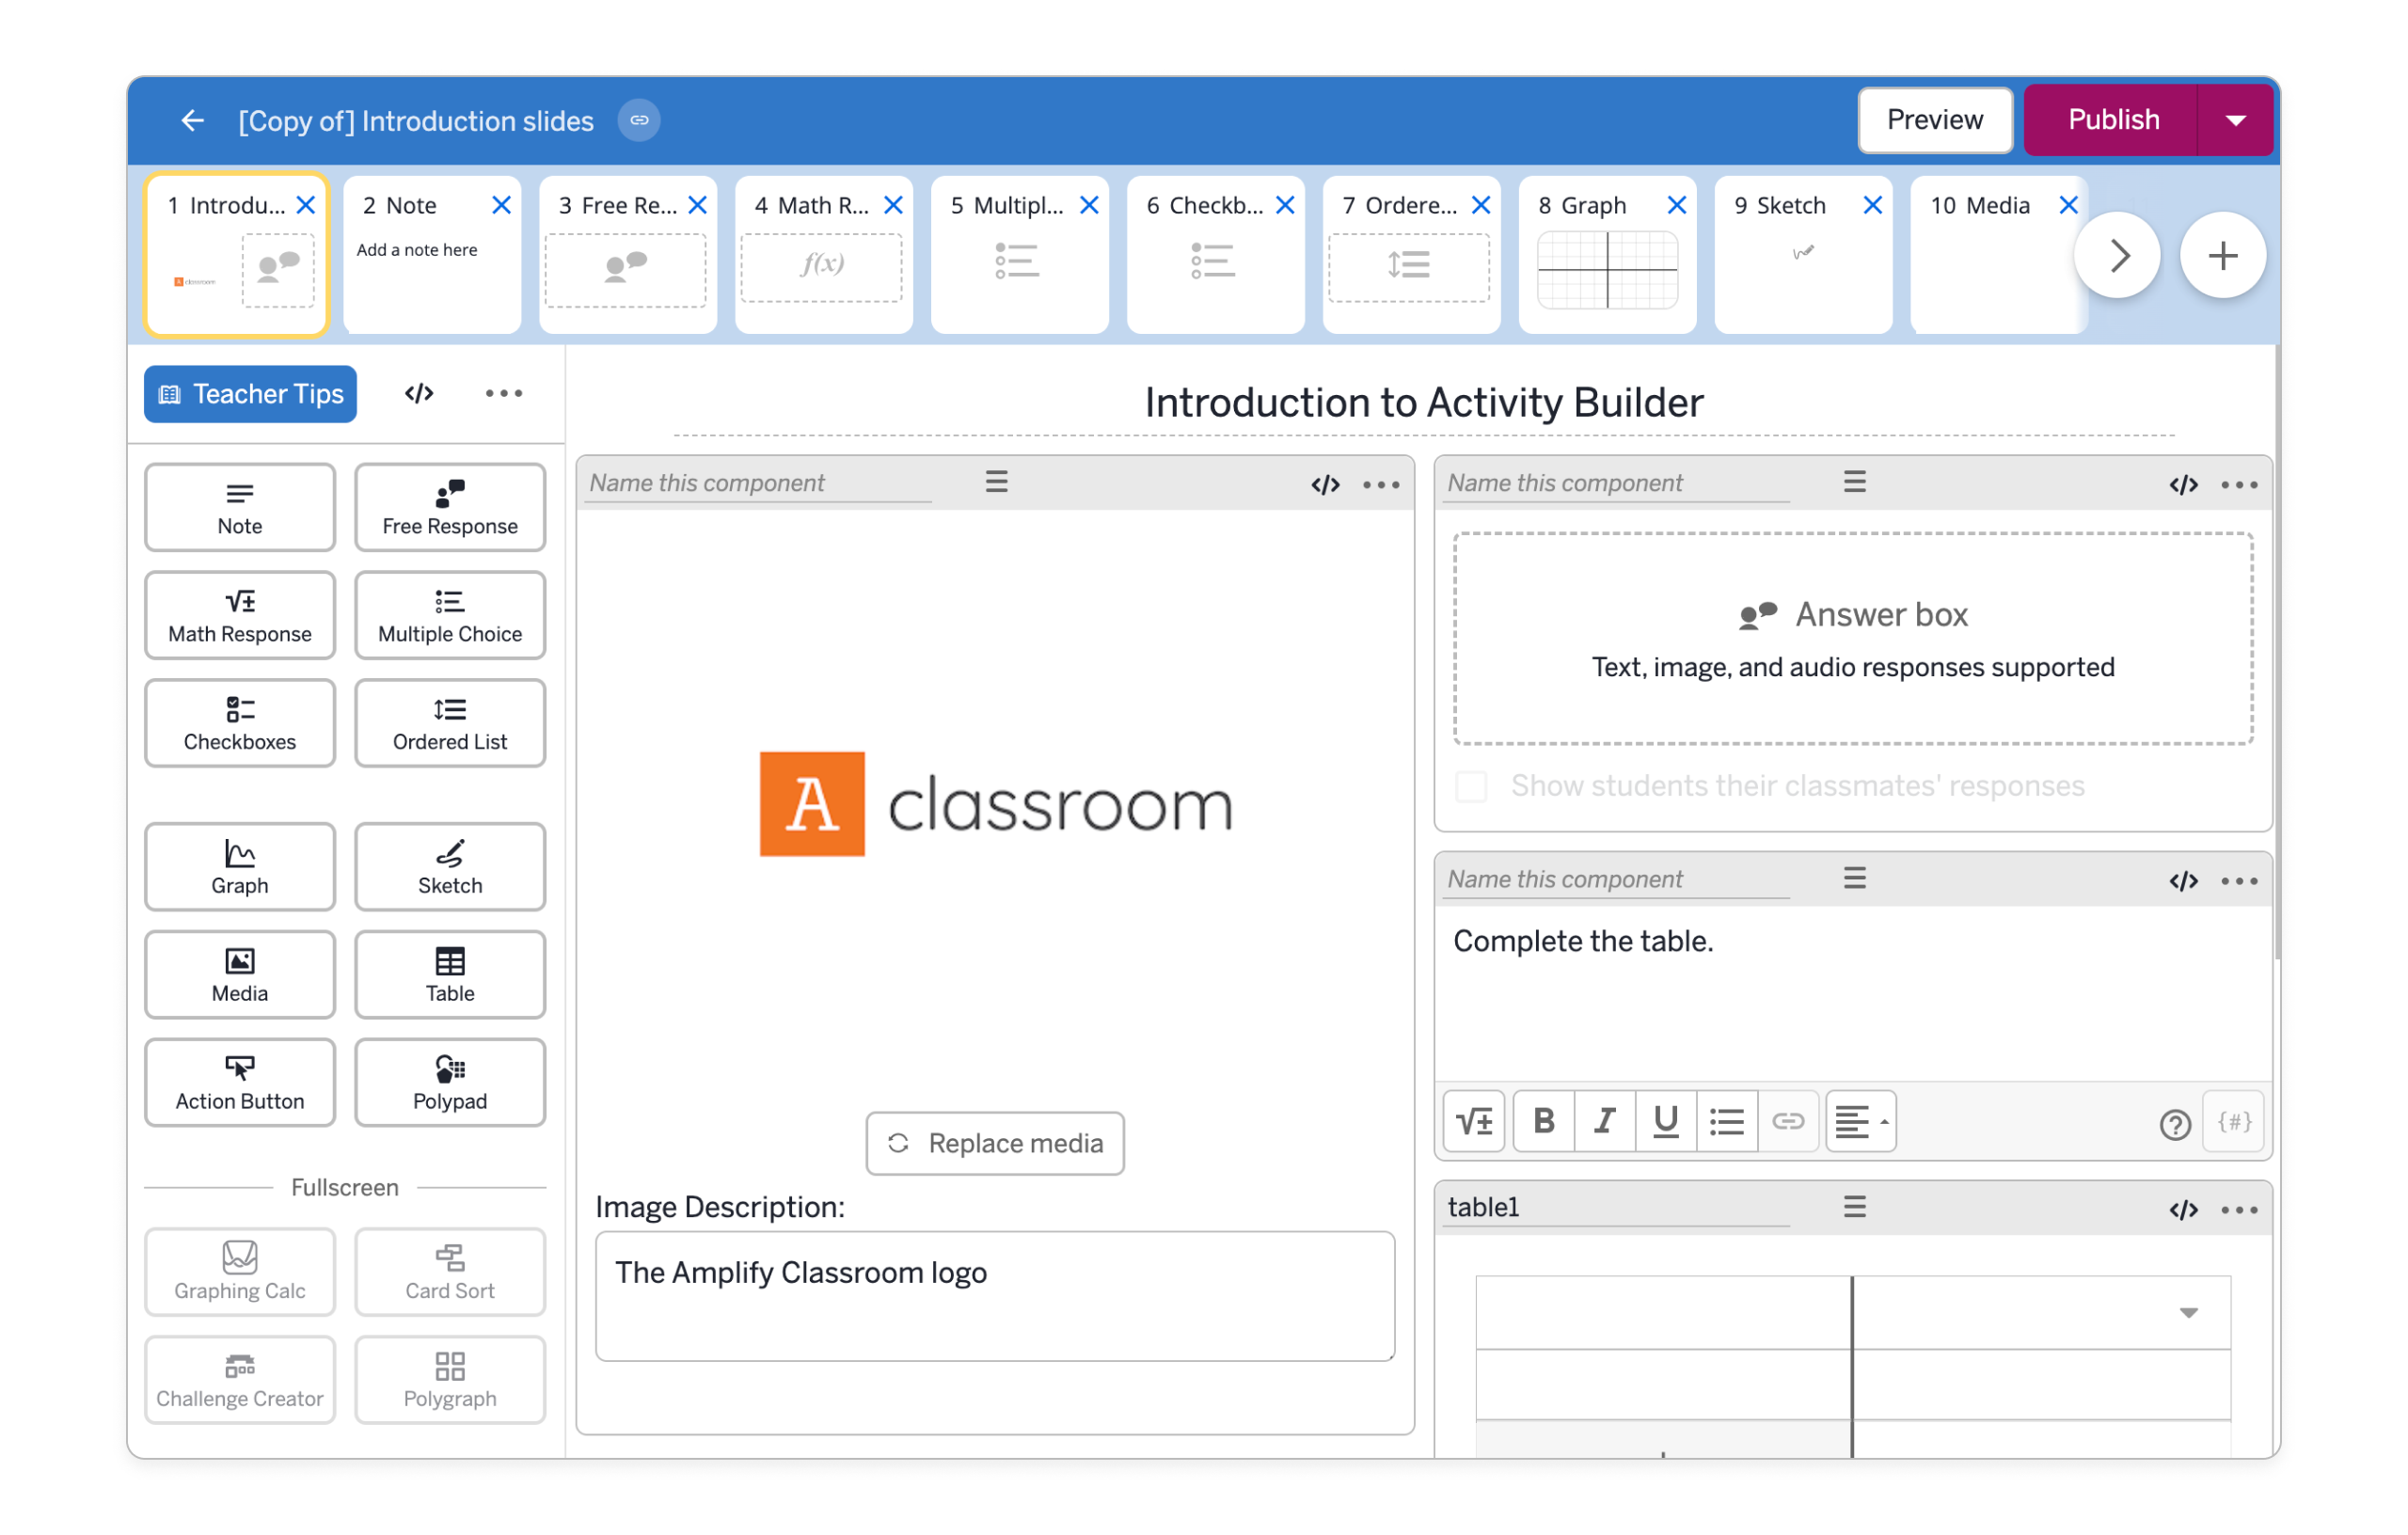Add a Table component
This screenshot has height=1535, width=2408.
point(450,976)
